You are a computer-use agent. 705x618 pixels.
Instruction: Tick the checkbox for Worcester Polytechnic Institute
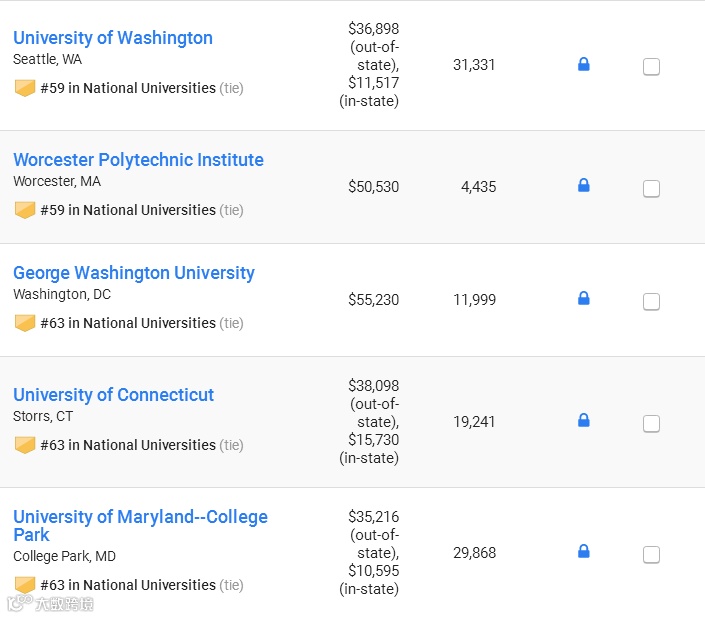(x=651, y=189)
